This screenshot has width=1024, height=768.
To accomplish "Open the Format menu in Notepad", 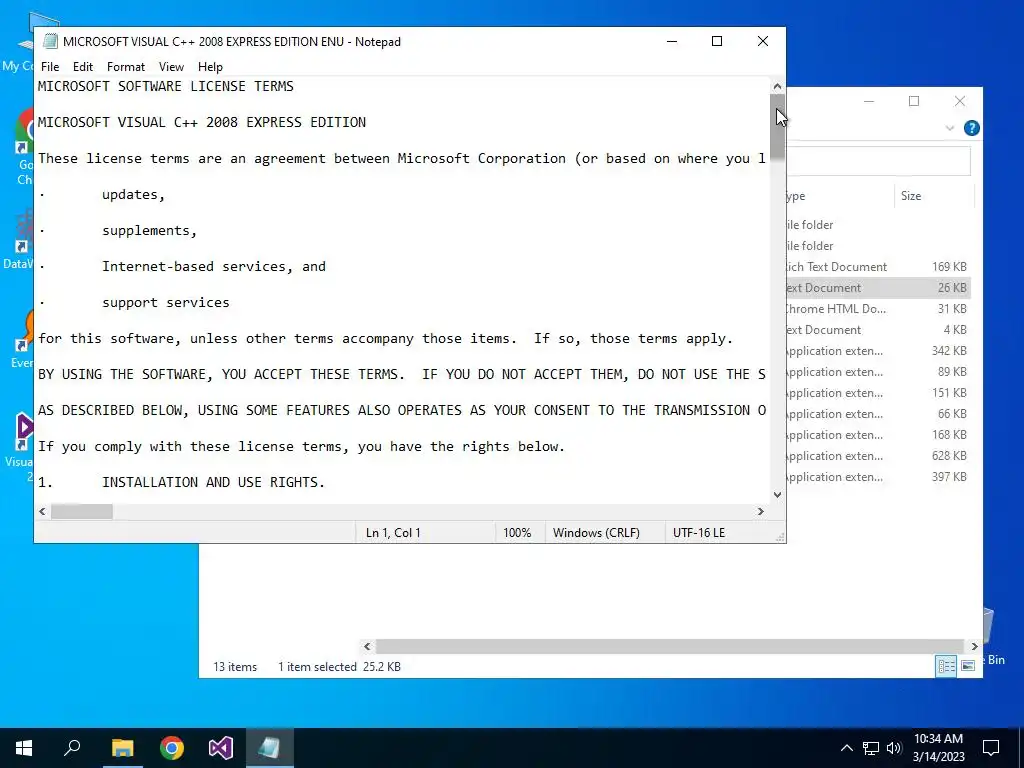I will 126,67.
